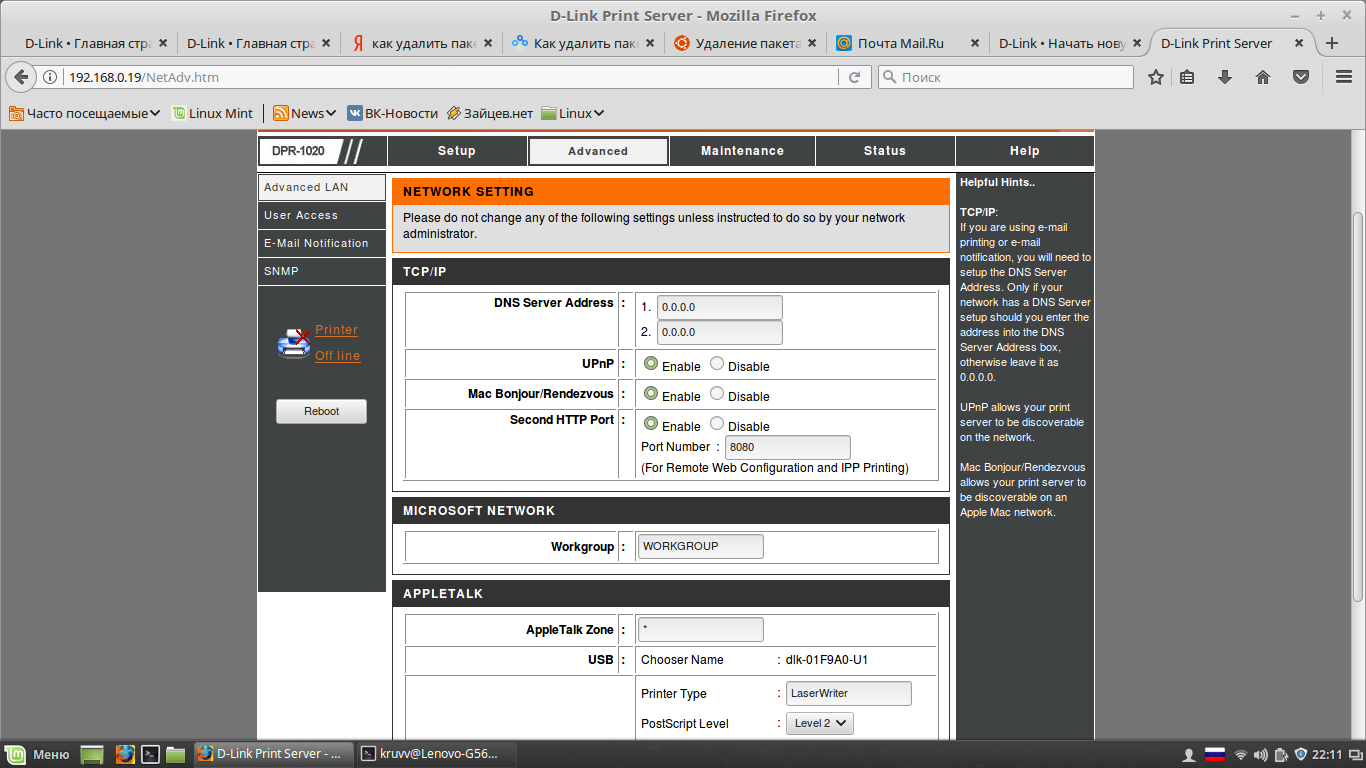Switch to the Maintenance tab
This screenshot has width=1366, height=768.
tap(742, 151)
